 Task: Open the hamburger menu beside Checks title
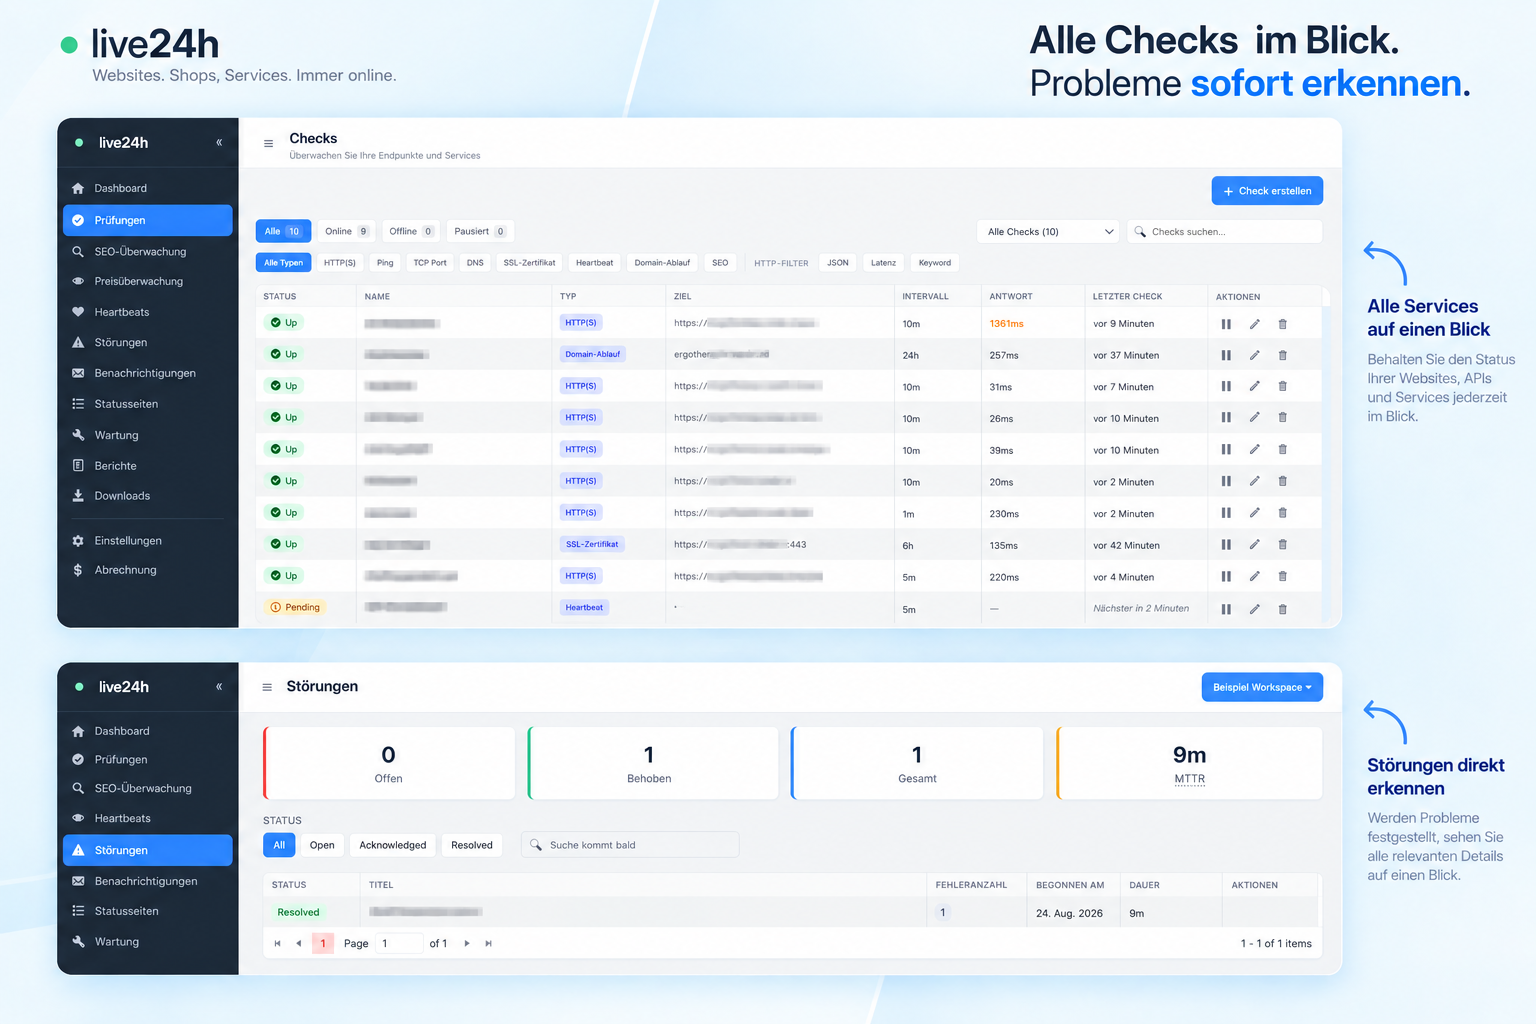tap(268, 144)
